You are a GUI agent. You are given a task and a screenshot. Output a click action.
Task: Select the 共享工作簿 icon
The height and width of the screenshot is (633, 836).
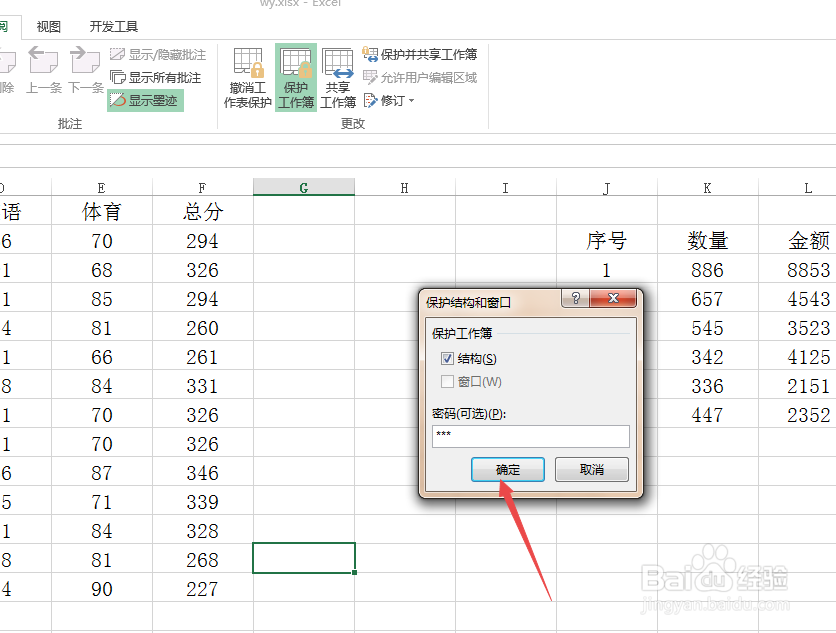coord(338,77)
